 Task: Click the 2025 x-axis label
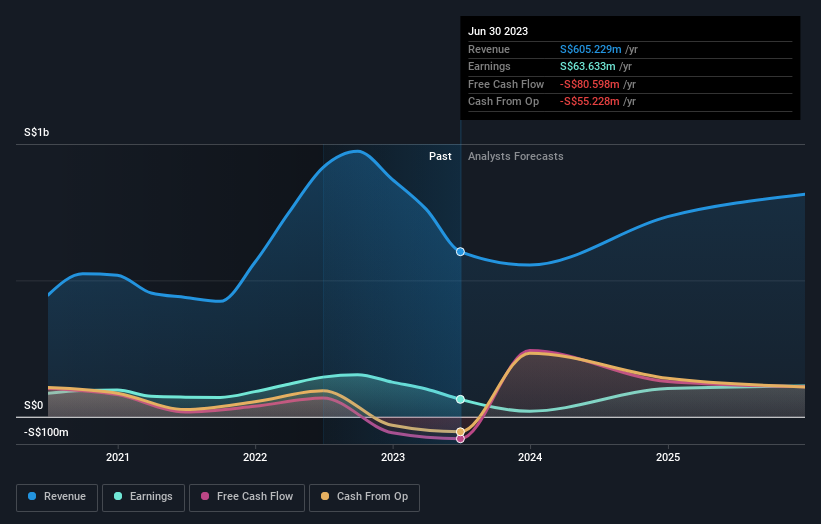(x=668, y=457)
